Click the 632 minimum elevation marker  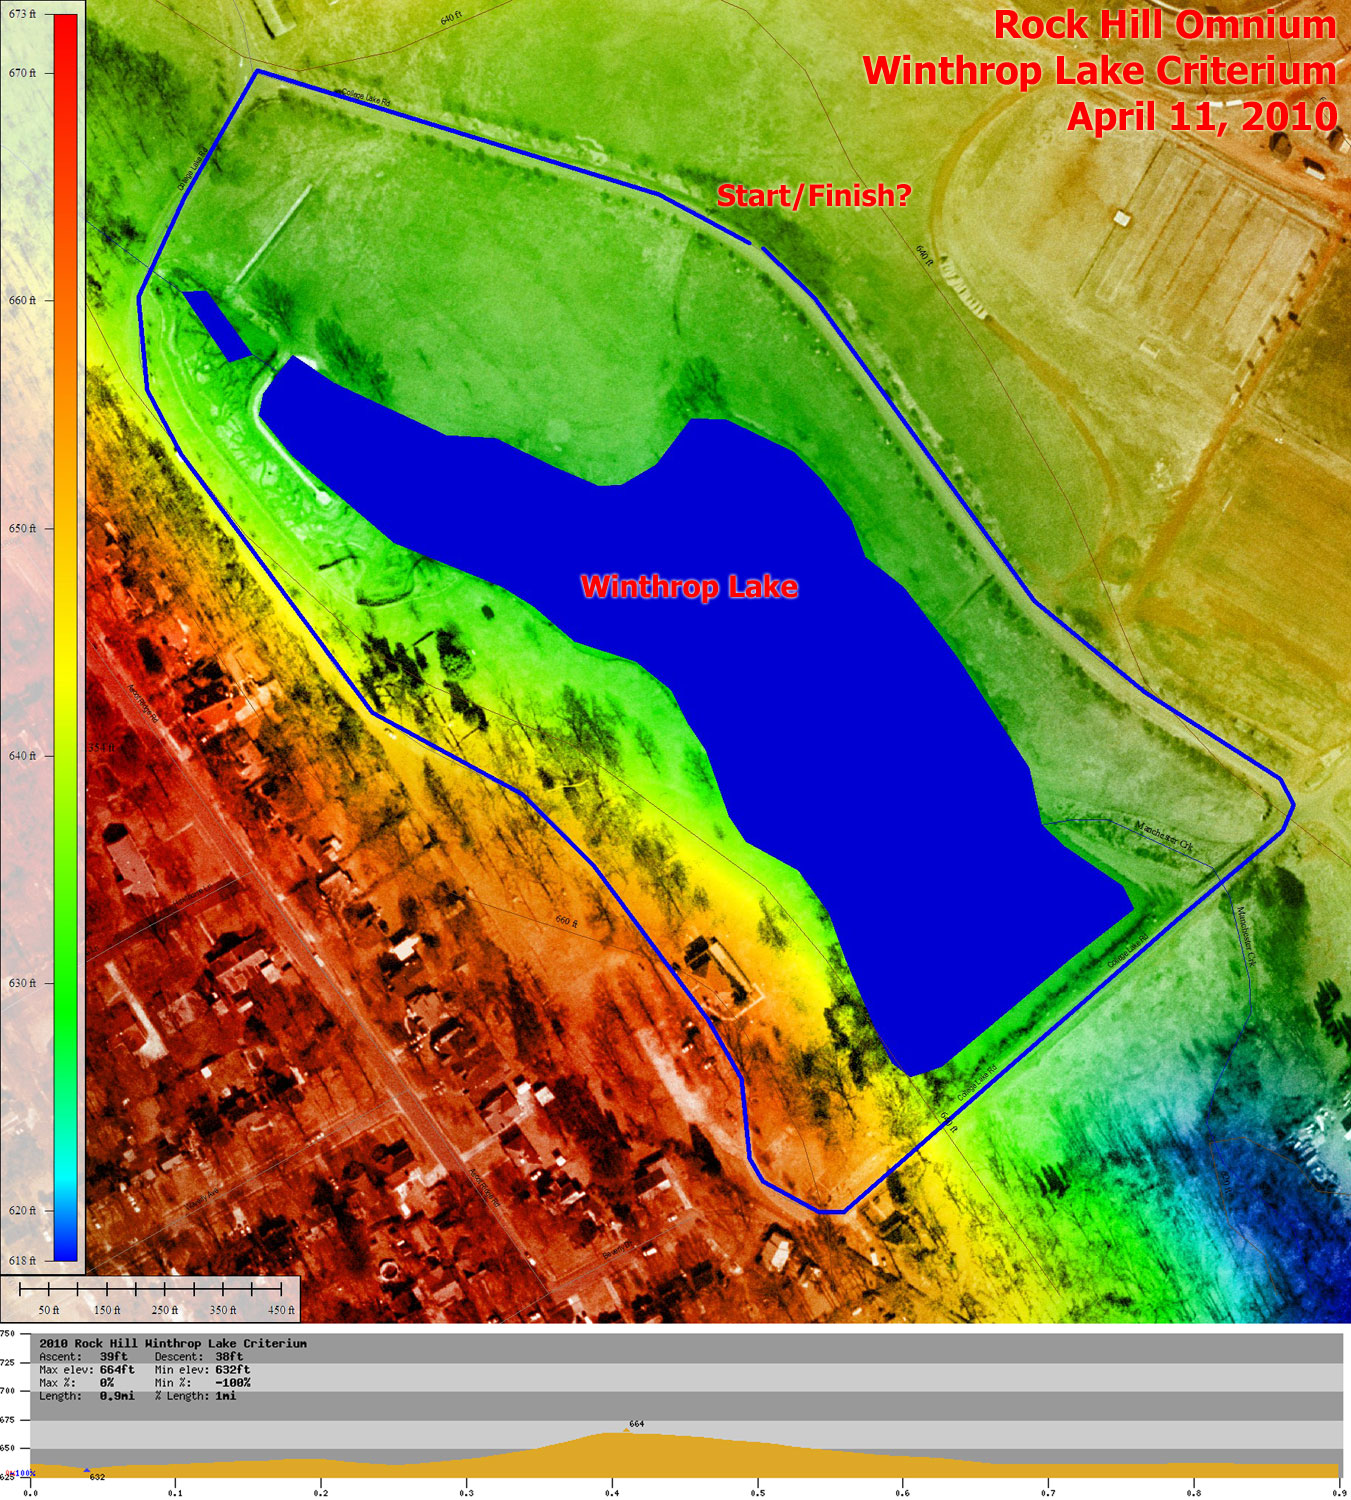click(x=96, y=1476)
